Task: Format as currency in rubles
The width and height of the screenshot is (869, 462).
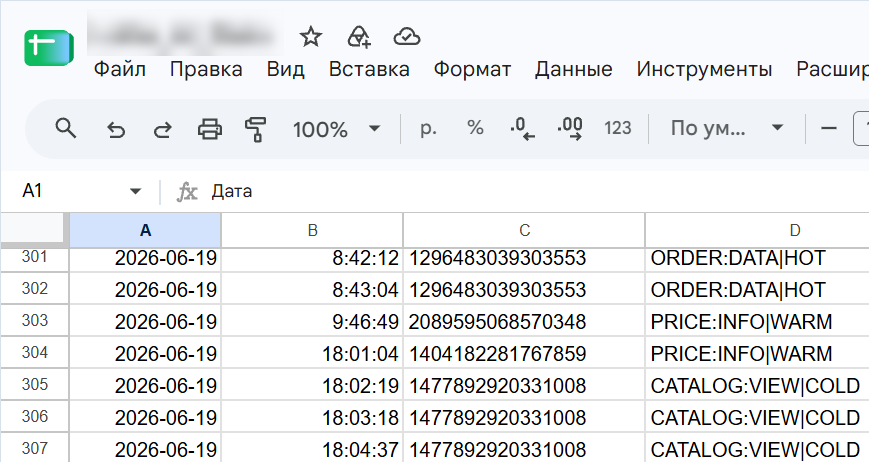Action: coord(428,129)
